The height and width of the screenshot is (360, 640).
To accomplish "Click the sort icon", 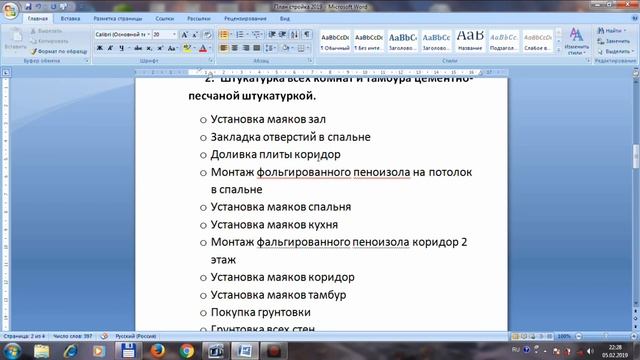I will [x=294, y=35].
